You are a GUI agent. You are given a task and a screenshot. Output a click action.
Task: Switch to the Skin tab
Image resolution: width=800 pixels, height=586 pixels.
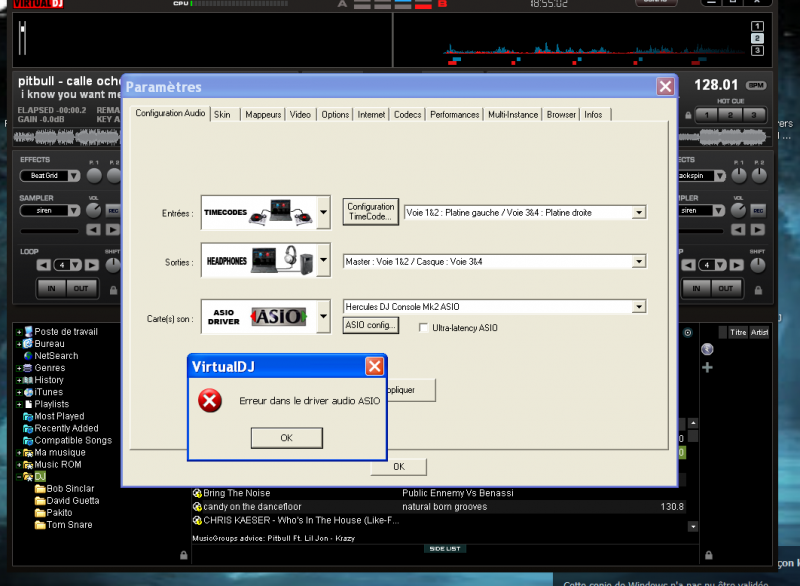(222, 115)
